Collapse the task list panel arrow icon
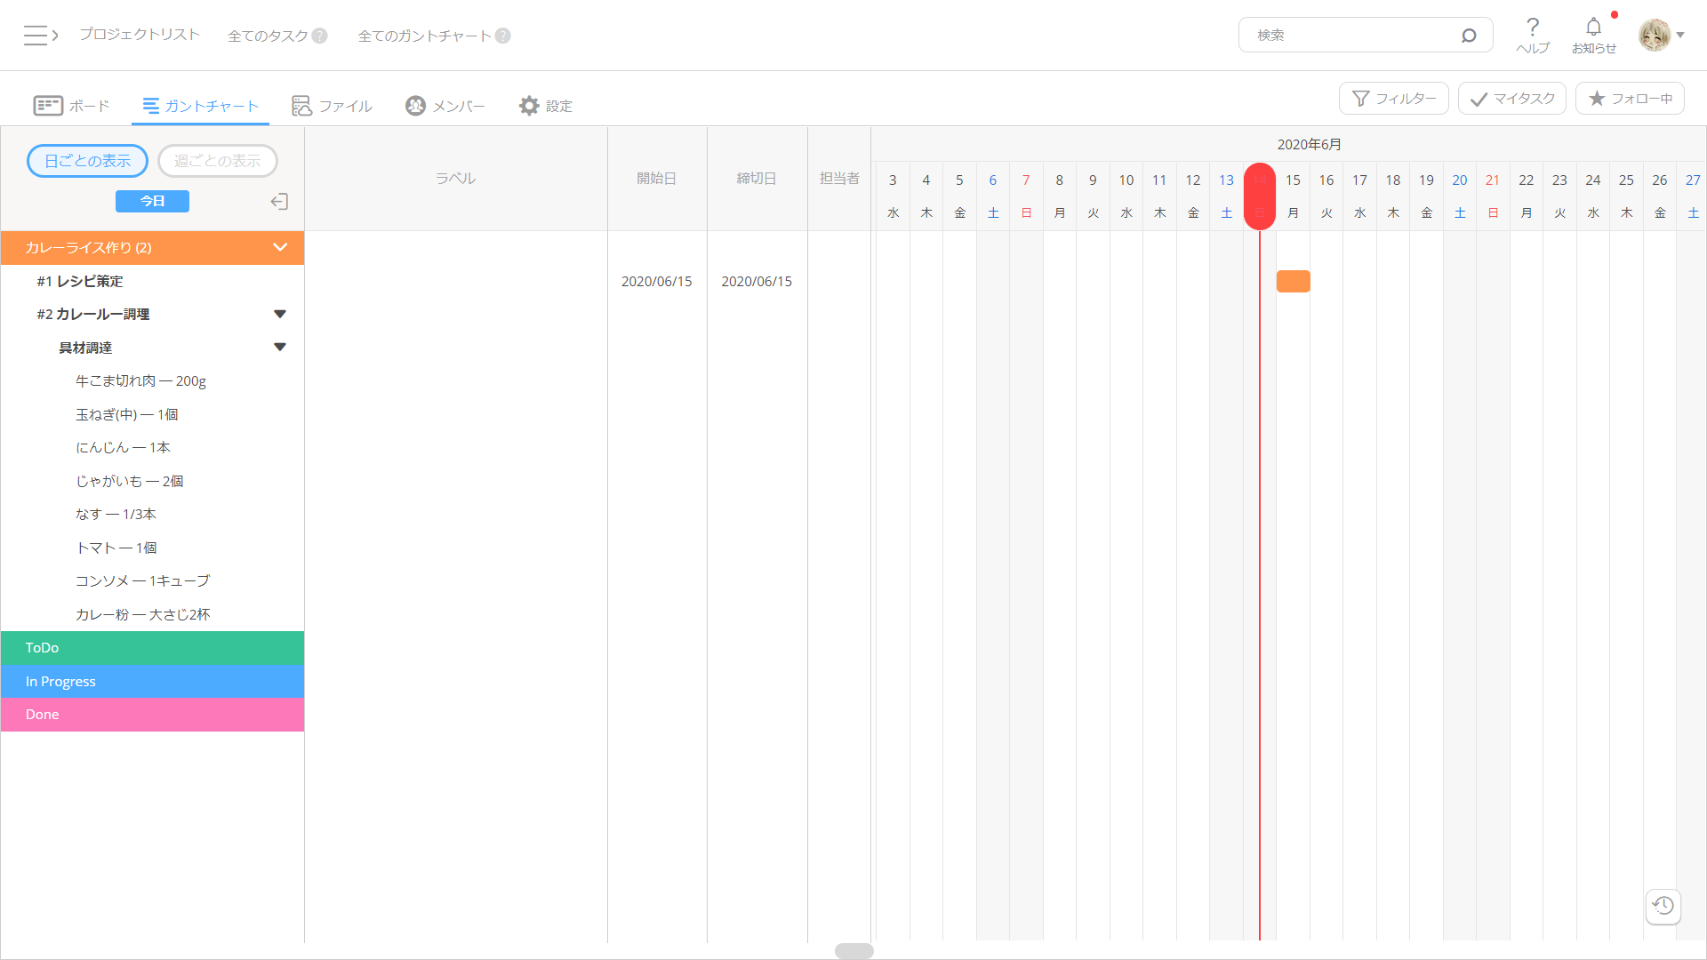This screenshot has width=1707, height=960. (x=279, y=201)
